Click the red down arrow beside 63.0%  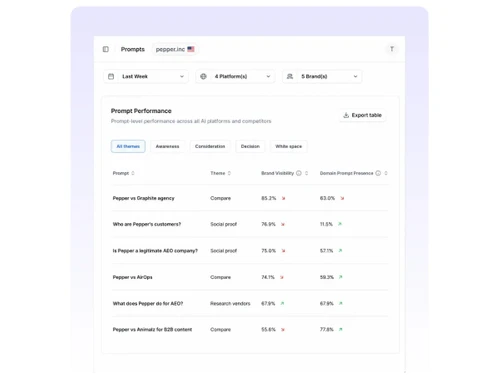click(342, 198)
